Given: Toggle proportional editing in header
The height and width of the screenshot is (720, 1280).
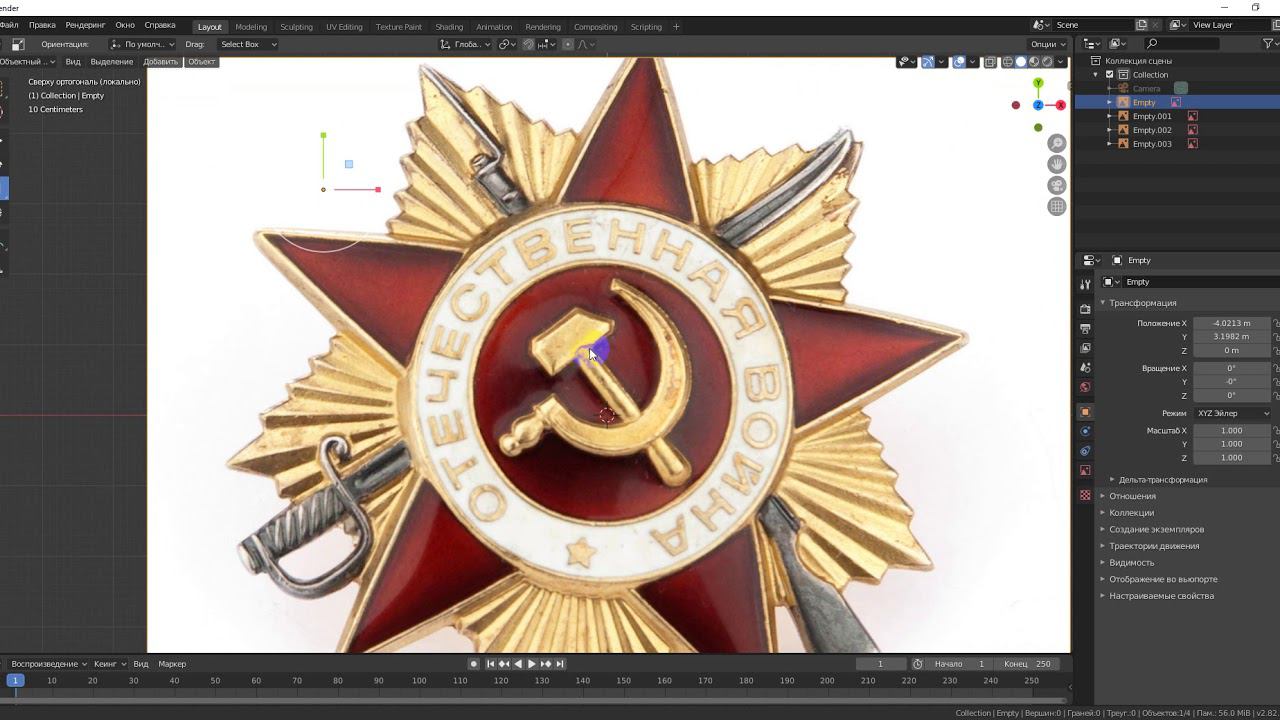Looking at the screenshot, I should [x=568, y=44].
